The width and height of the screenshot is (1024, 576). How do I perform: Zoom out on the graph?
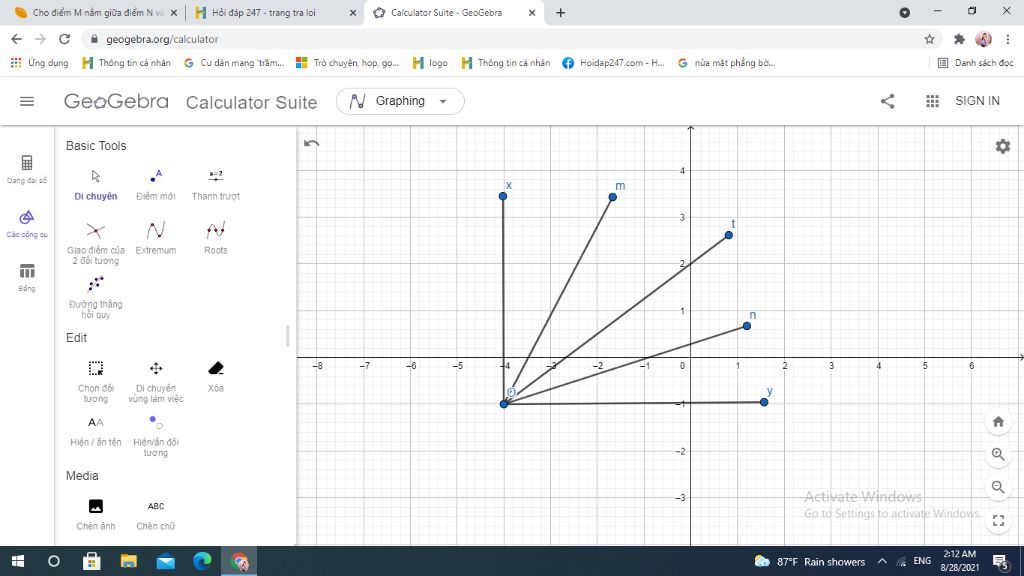pyautogui.click(x=998, y=487)
